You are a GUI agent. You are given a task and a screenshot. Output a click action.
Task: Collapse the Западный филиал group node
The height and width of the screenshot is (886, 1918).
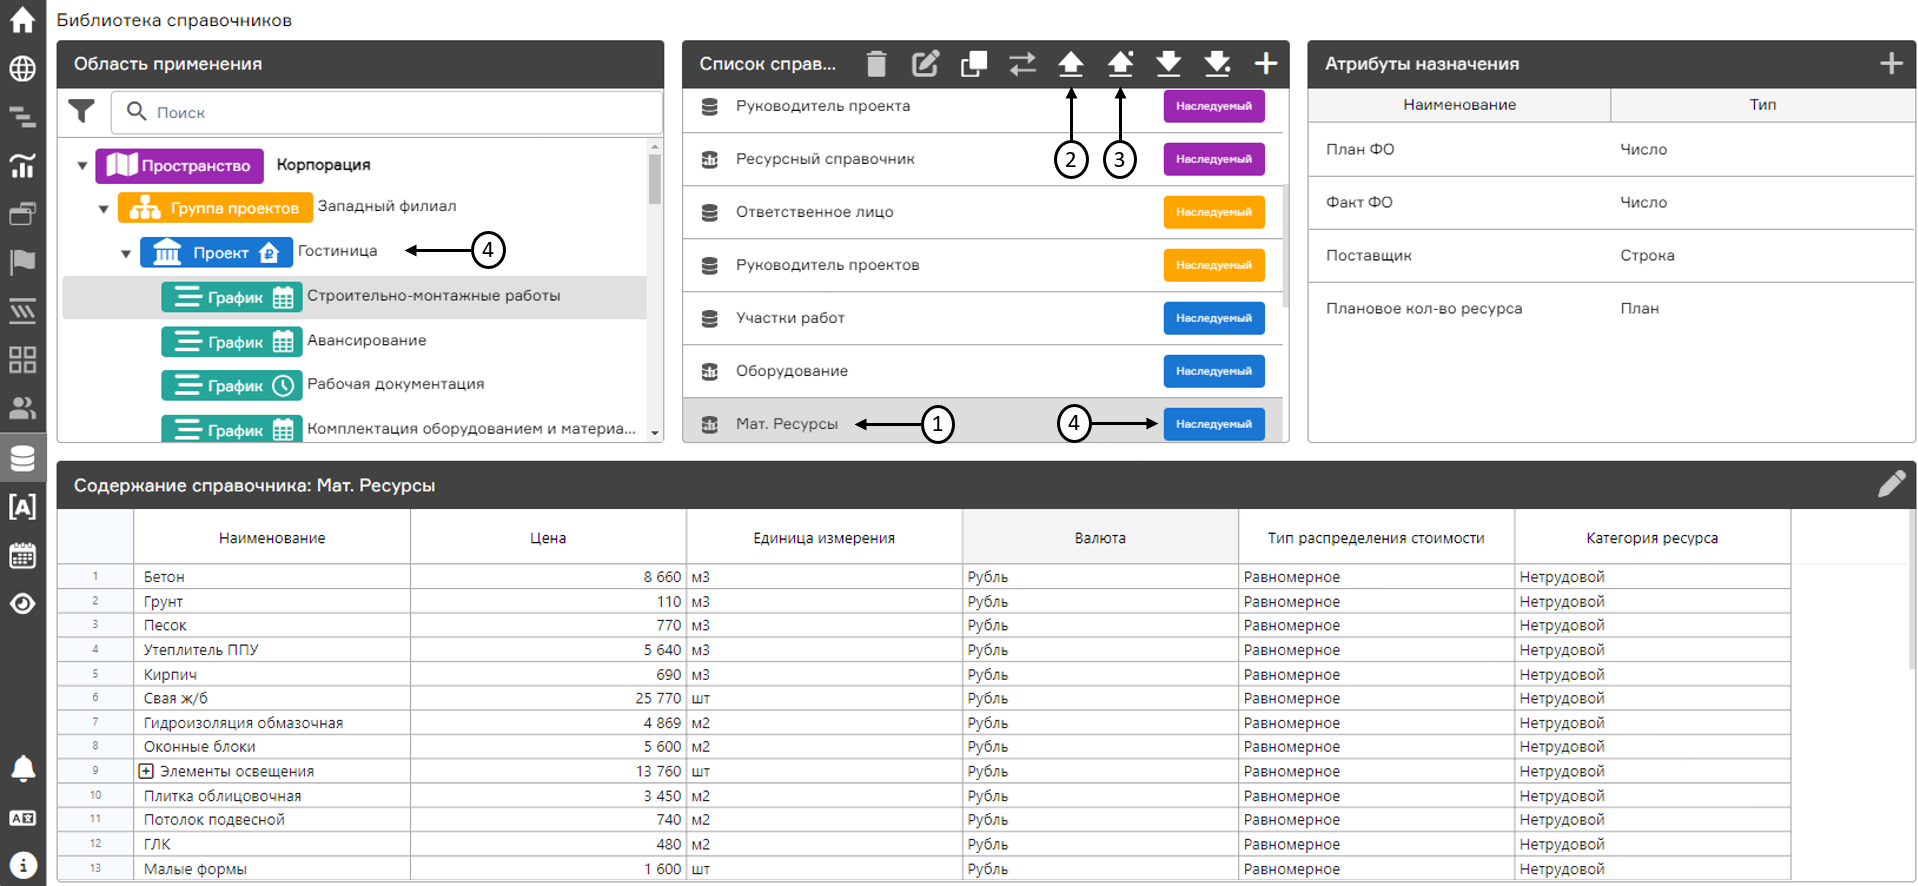(104, 209)
